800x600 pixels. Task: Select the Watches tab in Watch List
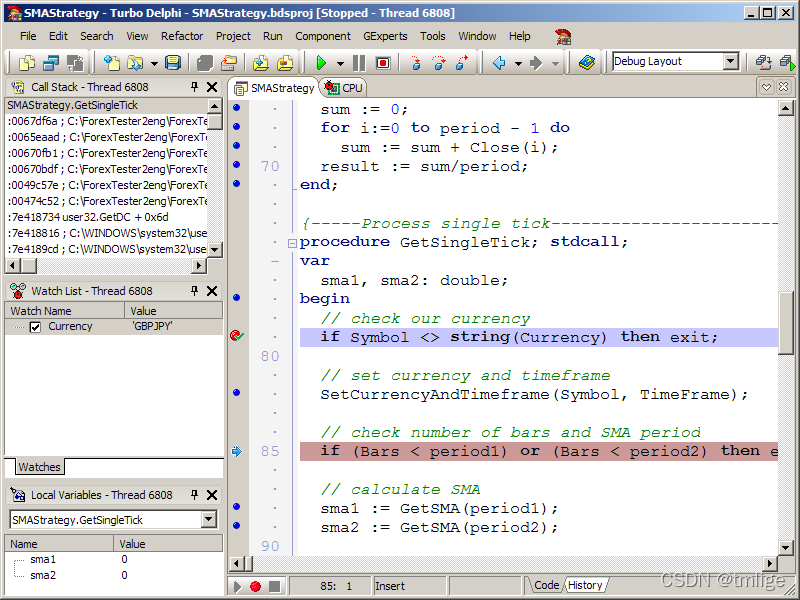click(x=39, y=467)
